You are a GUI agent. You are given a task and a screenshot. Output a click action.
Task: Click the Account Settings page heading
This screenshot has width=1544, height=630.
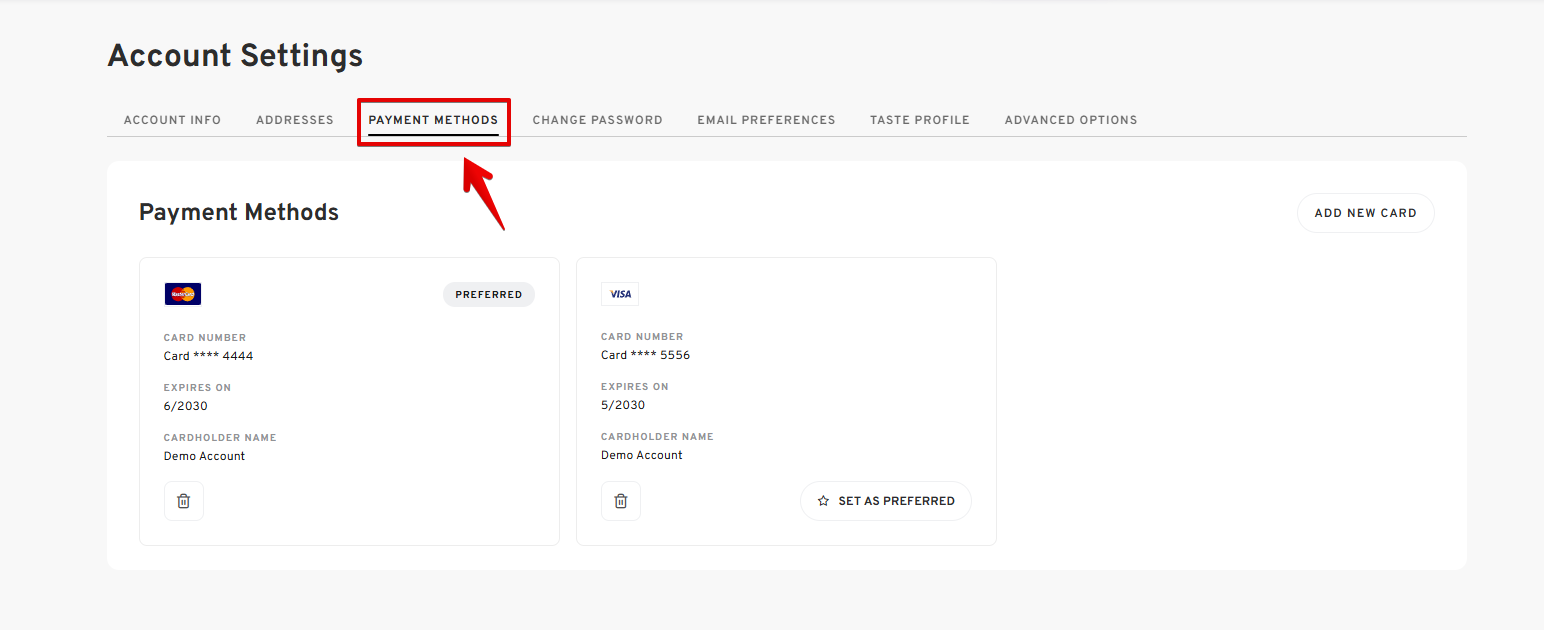[x=235, y=56]
